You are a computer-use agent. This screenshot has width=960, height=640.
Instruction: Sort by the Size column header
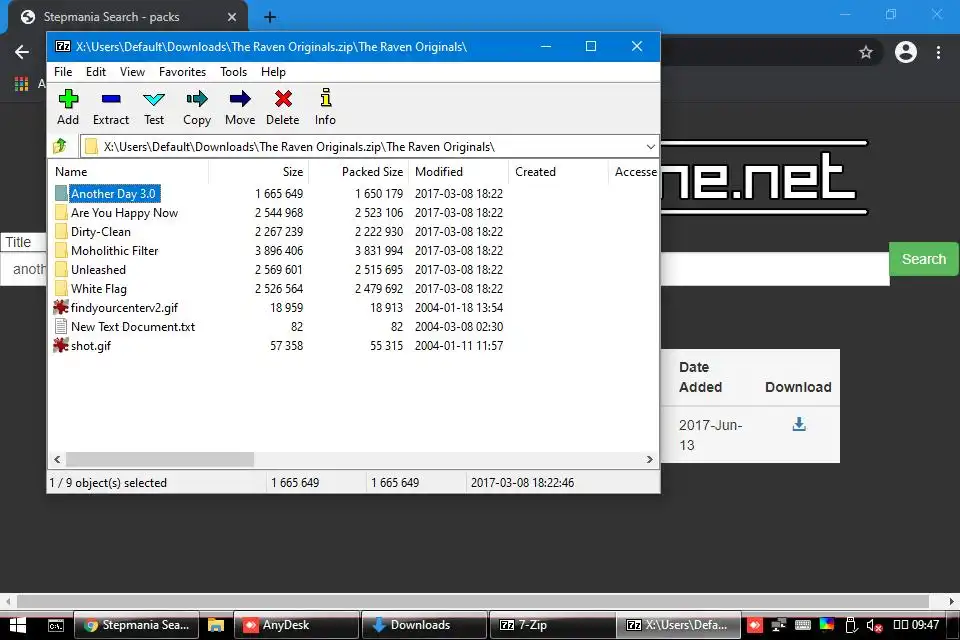pyautogui.click(x=259, y=172)
